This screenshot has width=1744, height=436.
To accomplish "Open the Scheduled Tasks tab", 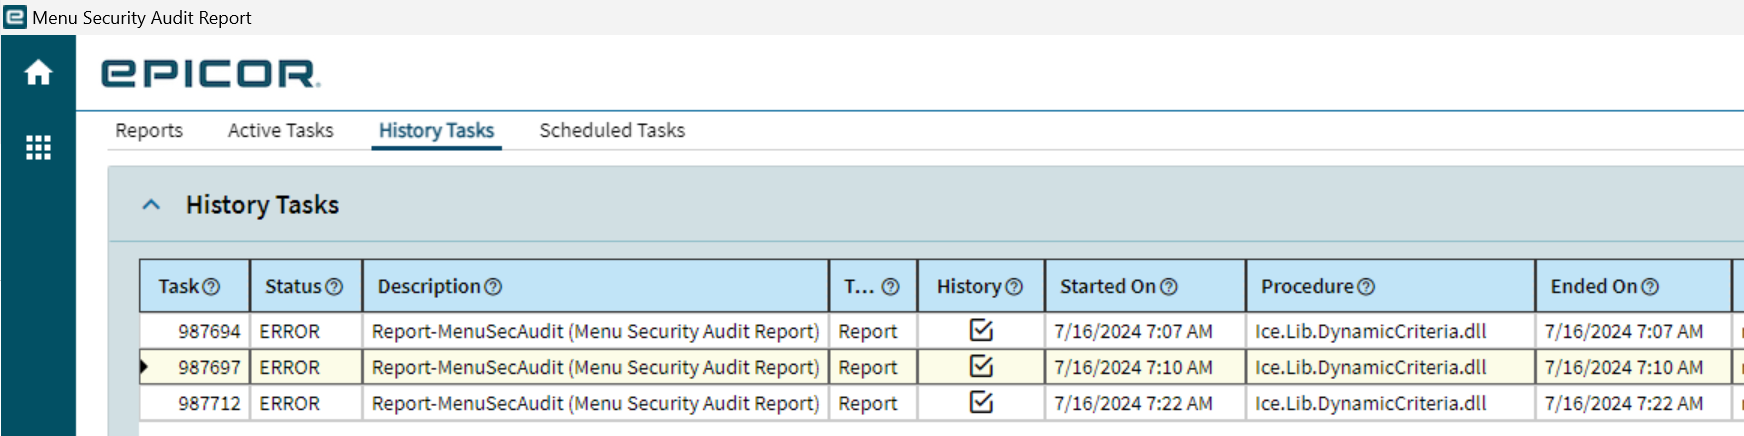I will (612, 131).
